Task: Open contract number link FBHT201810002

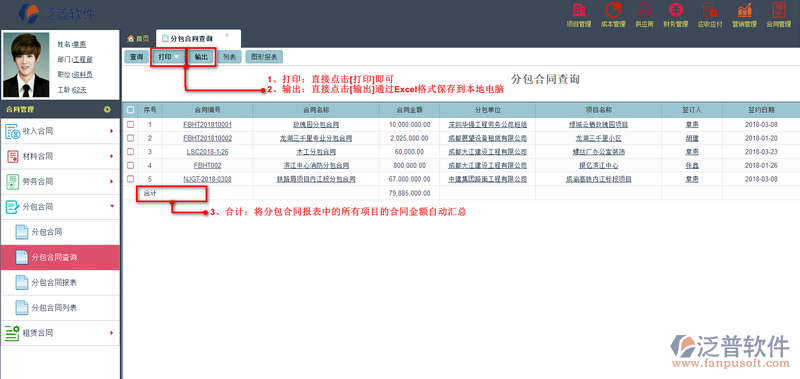Action: 208,138
